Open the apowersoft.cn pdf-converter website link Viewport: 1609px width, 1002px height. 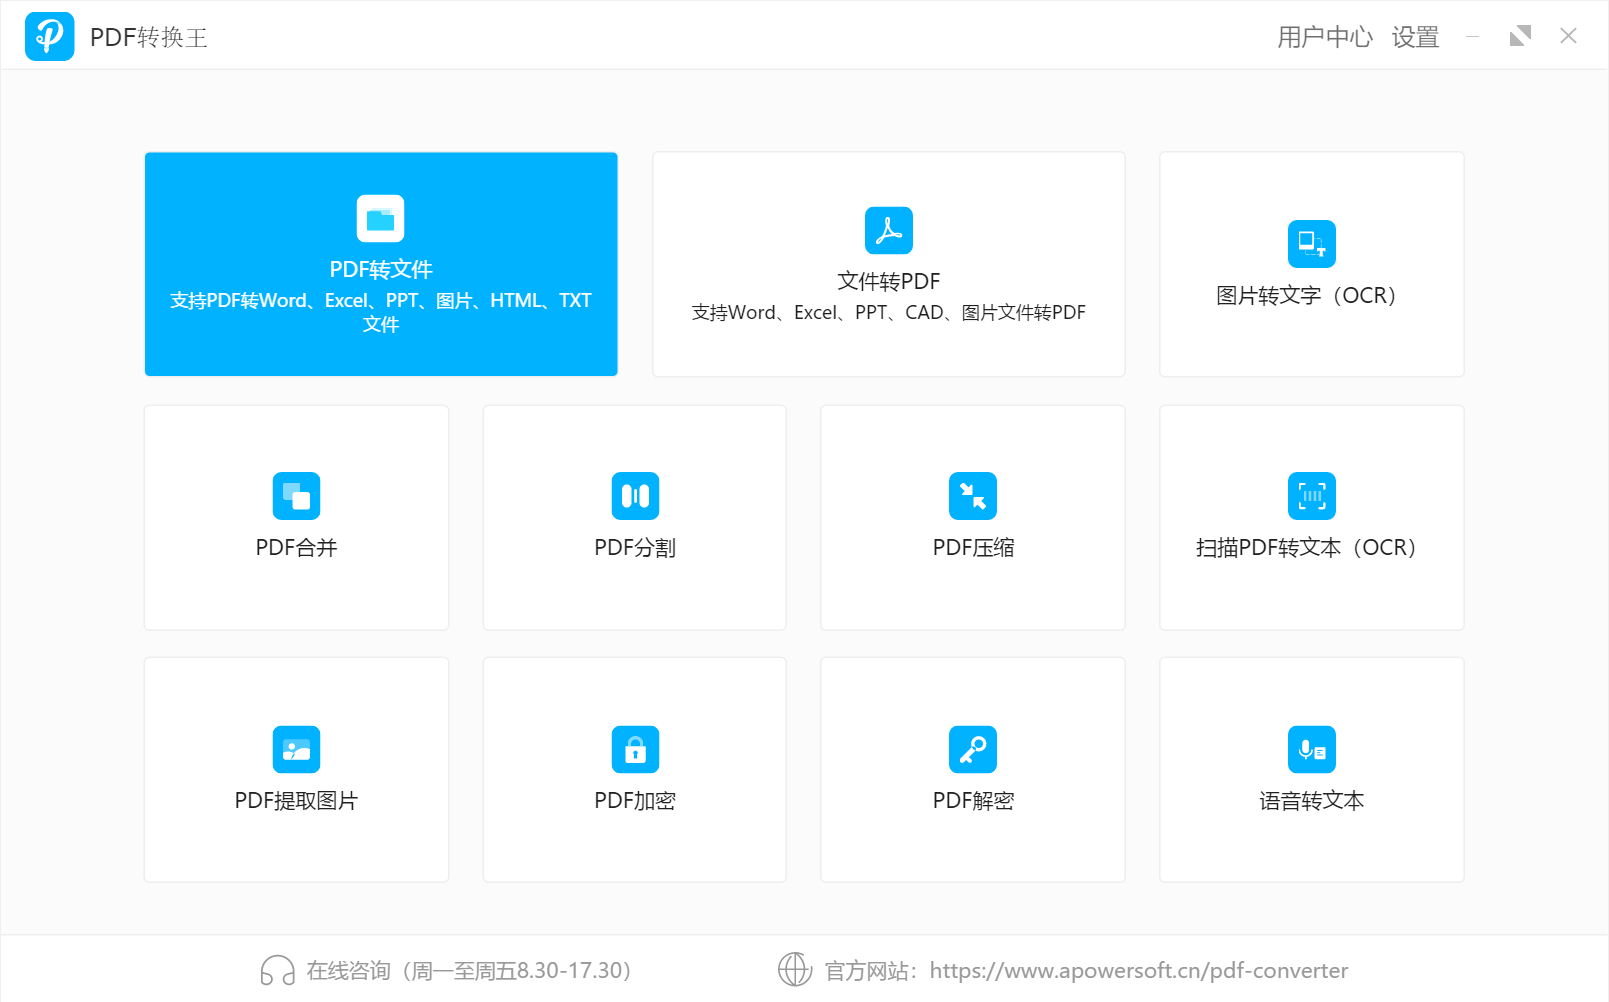tap(1139, 970)
